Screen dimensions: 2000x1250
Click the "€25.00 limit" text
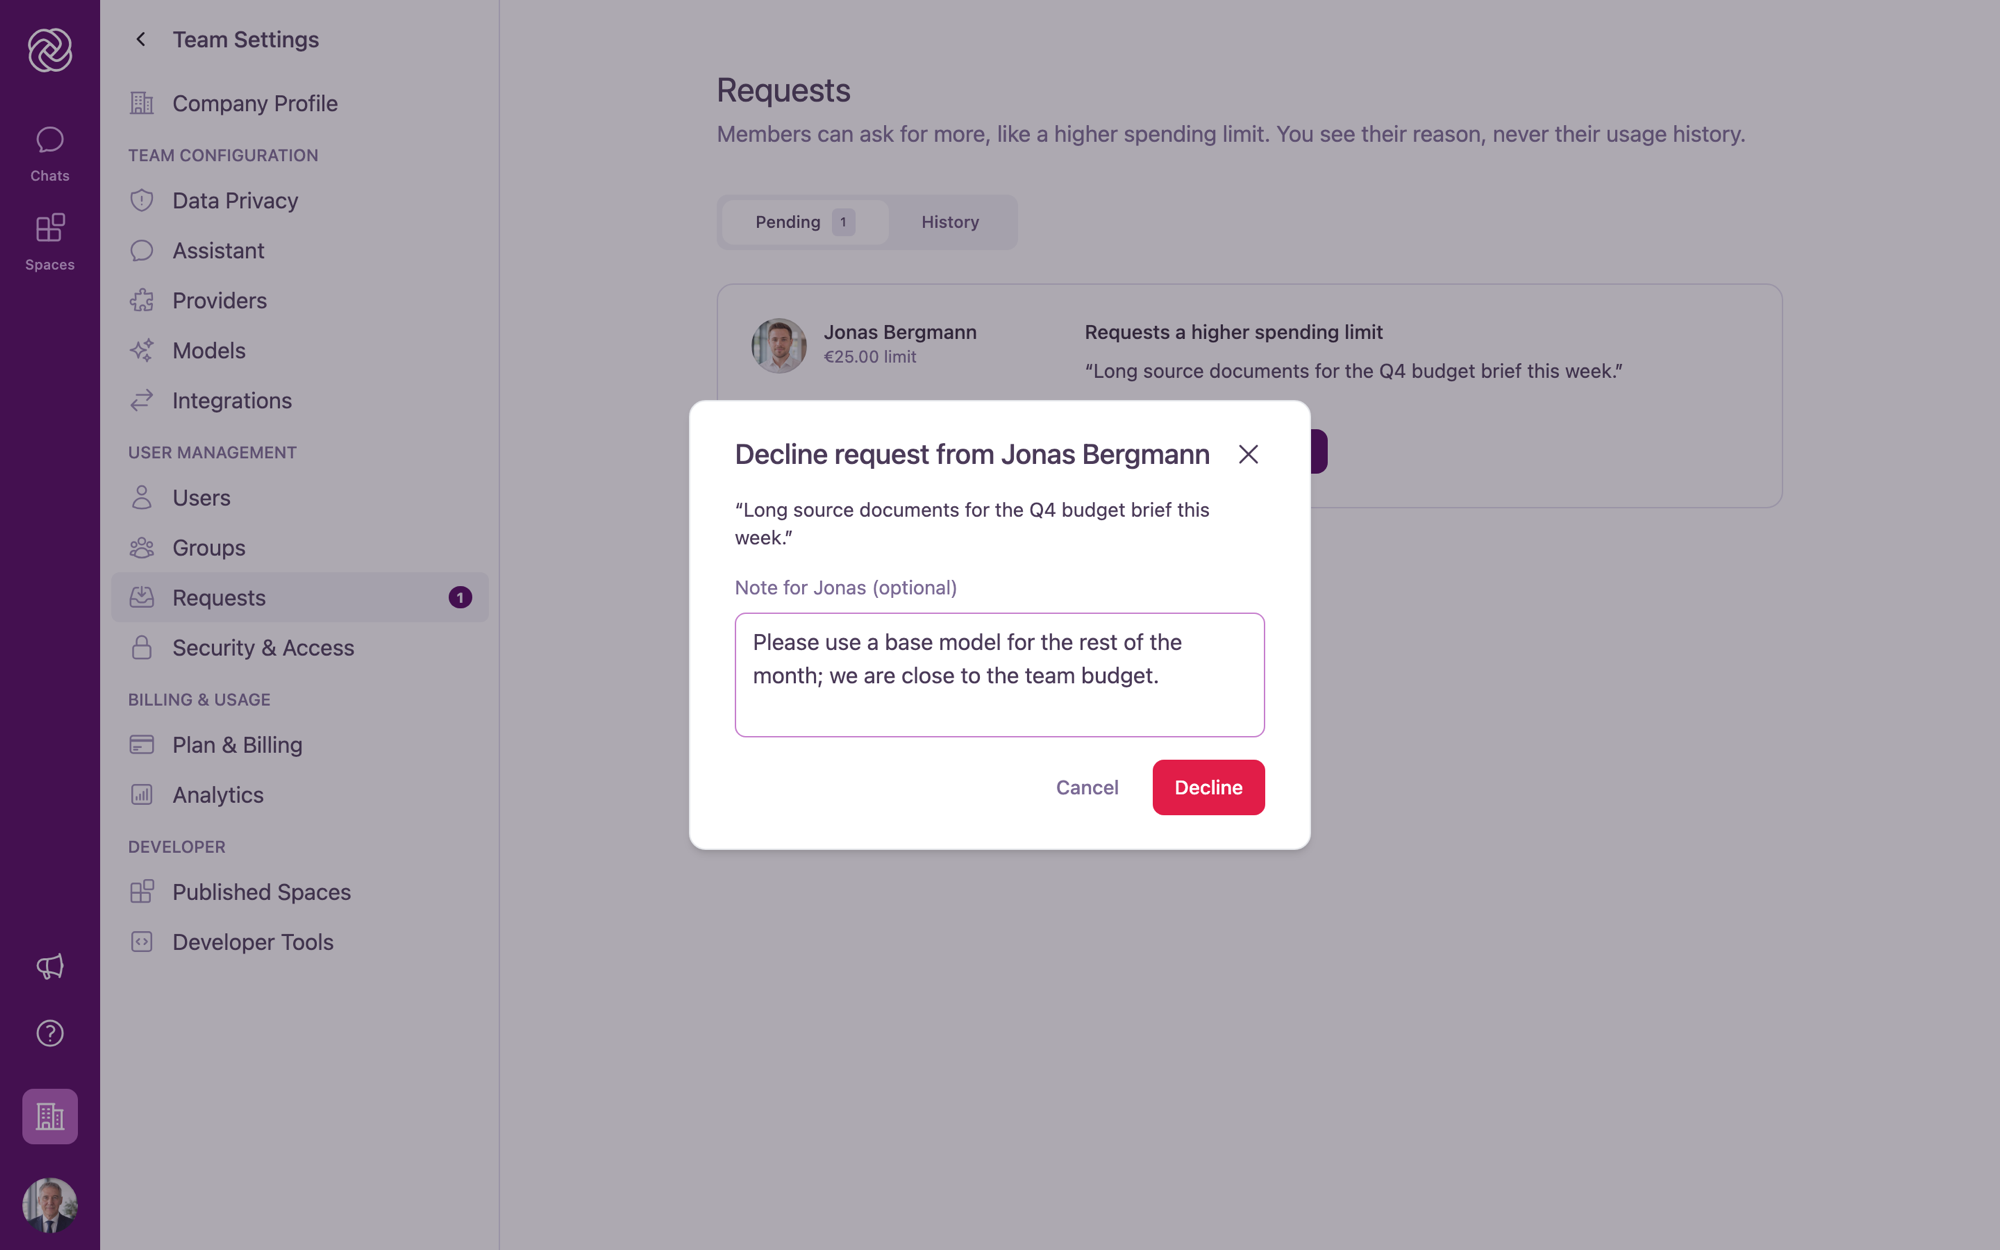pyautogui.click(x=870, y=357)
